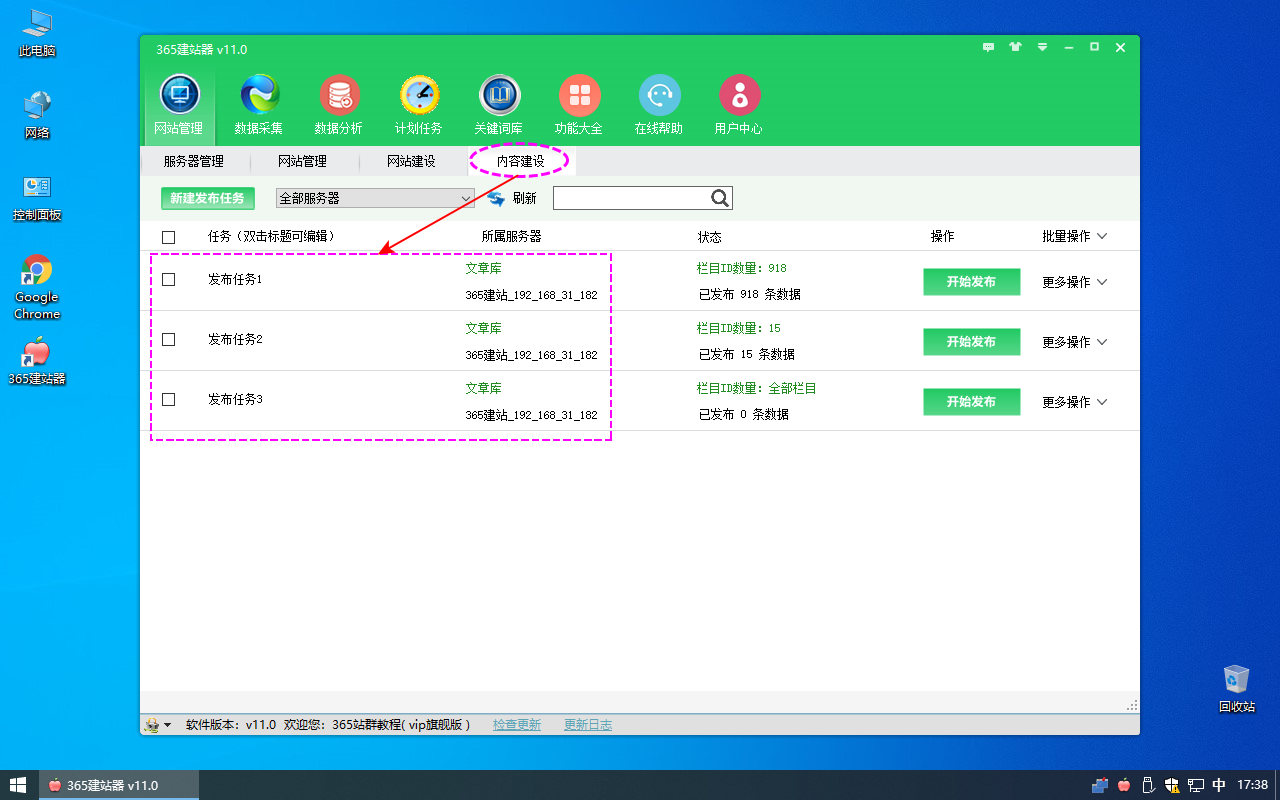Click the 刷新 label
The width and height of the screenshot is (1280, 800).
[x=524, y=198]
